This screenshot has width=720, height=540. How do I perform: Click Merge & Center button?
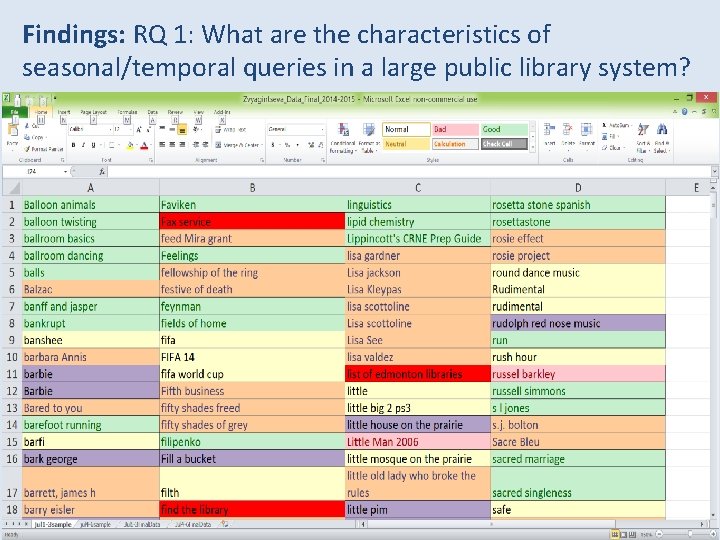(x=238, y=145)
